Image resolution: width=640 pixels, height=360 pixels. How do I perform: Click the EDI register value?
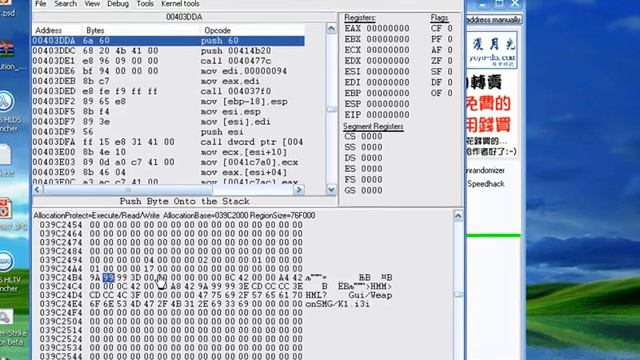[388, 82]
